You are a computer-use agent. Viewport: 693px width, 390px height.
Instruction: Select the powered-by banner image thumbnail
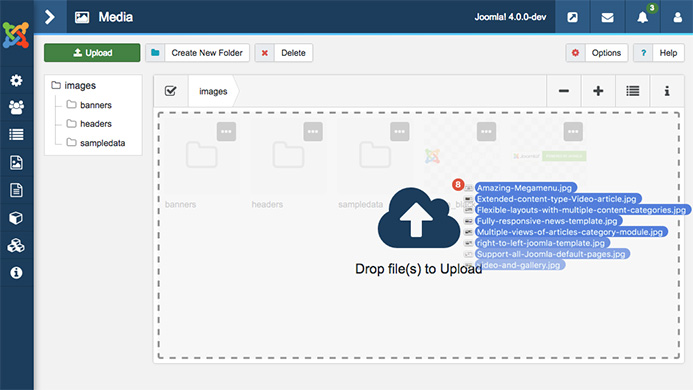click(x=549, y=156)
